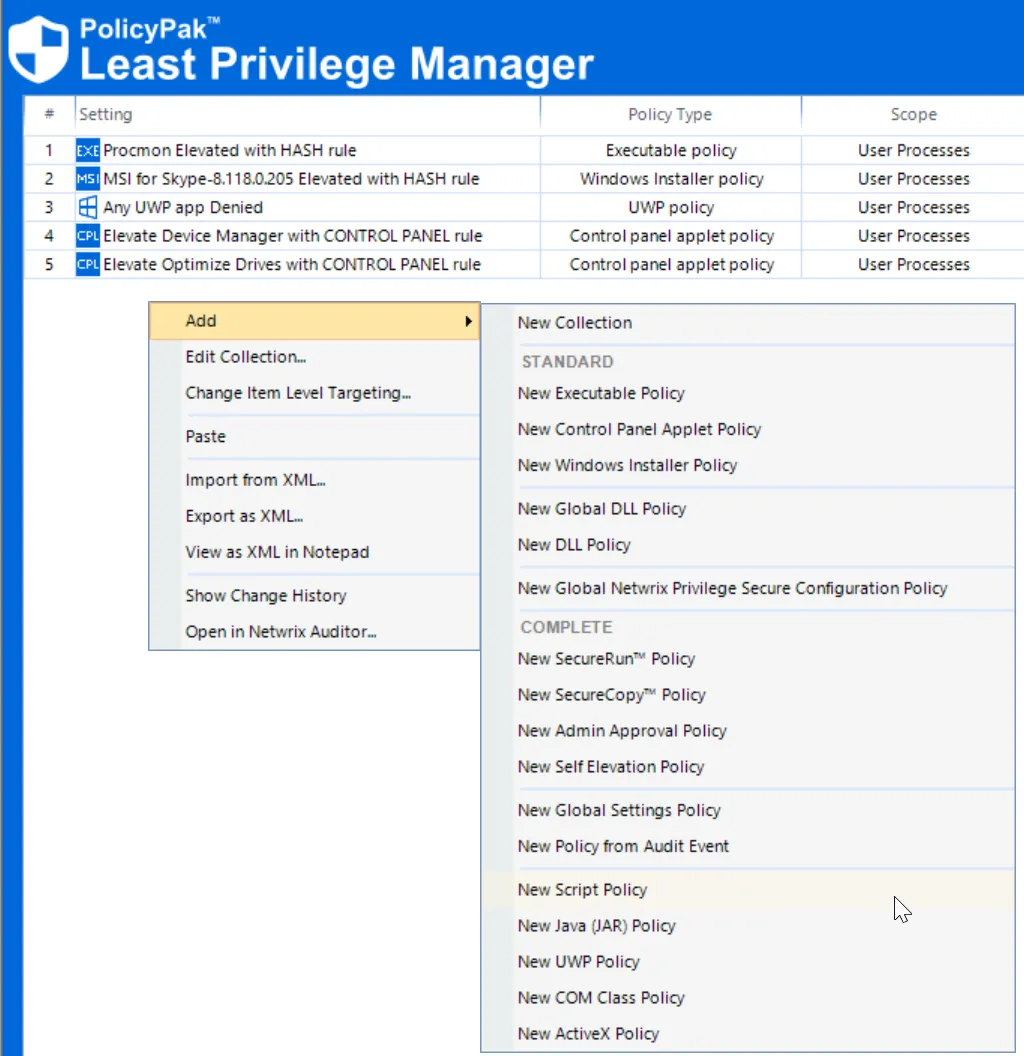The image size is (1024, 1056).
Task: Click the EXE icon on the Procmon row
Action: (87, 150)
